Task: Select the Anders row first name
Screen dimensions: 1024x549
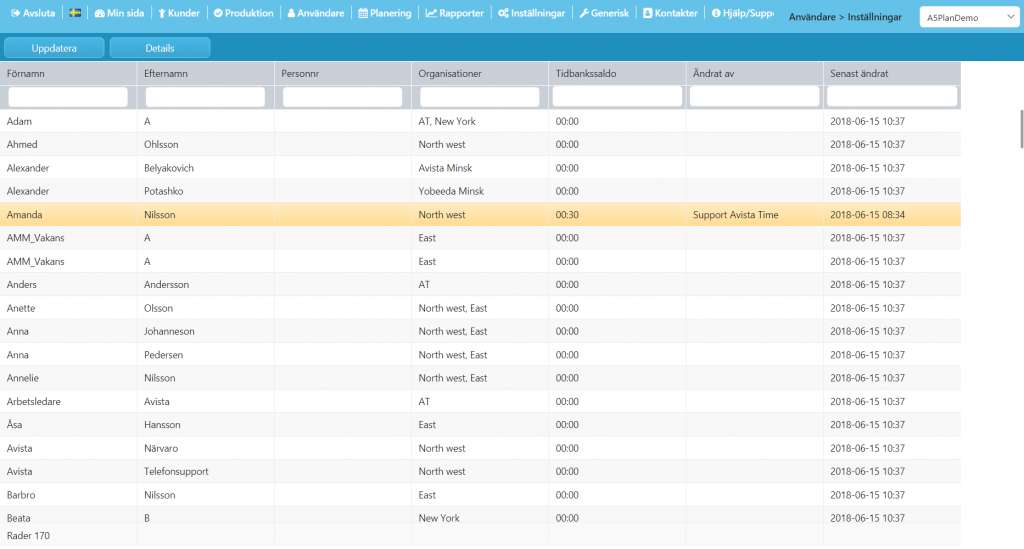Action: tap(22, 285)
